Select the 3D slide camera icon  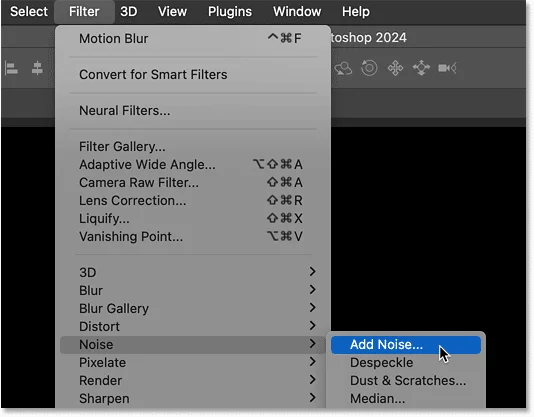click(421, 68)
